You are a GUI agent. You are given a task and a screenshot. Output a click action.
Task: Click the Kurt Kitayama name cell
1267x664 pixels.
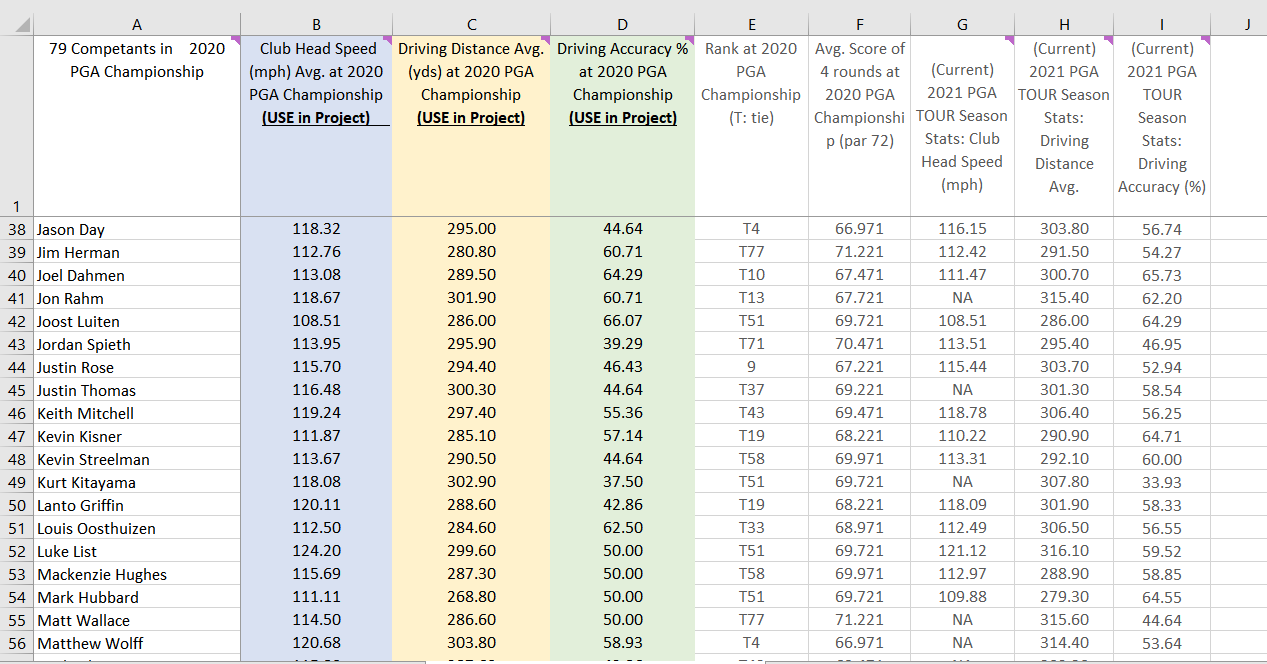coord(137,482)
